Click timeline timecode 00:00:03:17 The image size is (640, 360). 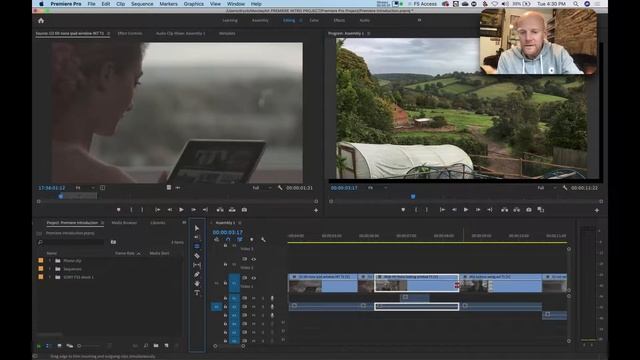pos(227,232)
